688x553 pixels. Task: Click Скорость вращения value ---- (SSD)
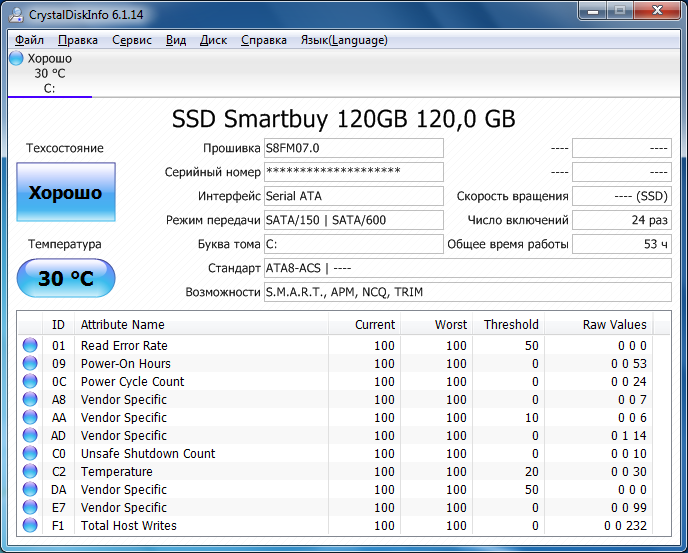coord(622,196)
